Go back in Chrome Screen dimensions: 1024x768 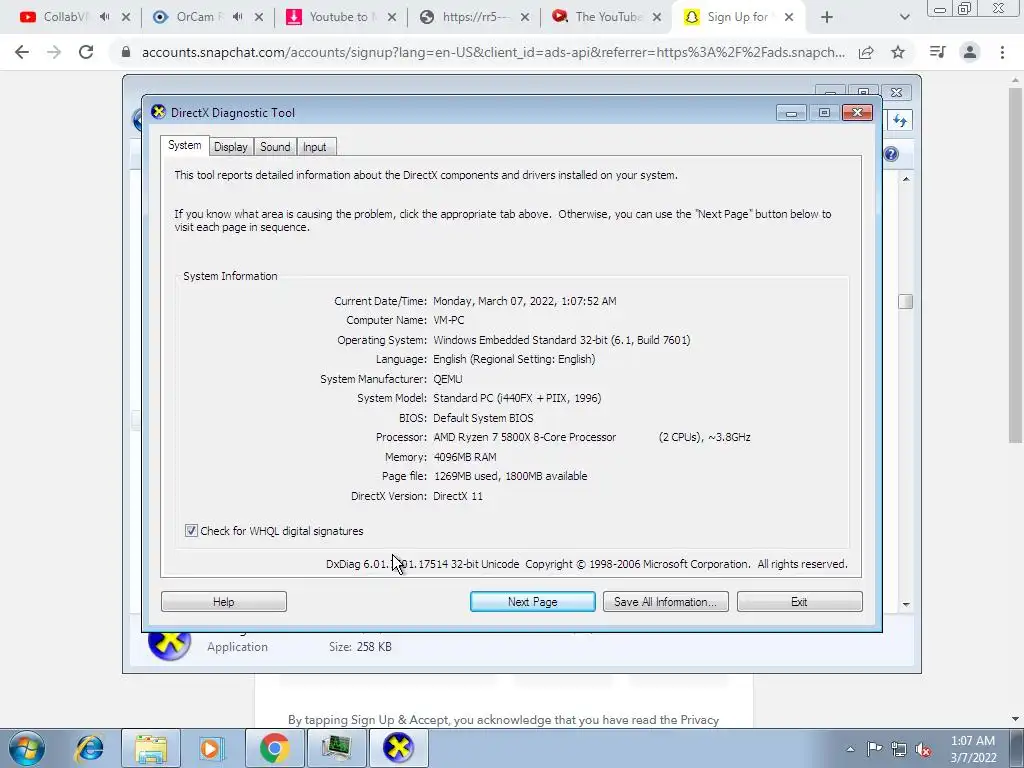pos(22,52)
